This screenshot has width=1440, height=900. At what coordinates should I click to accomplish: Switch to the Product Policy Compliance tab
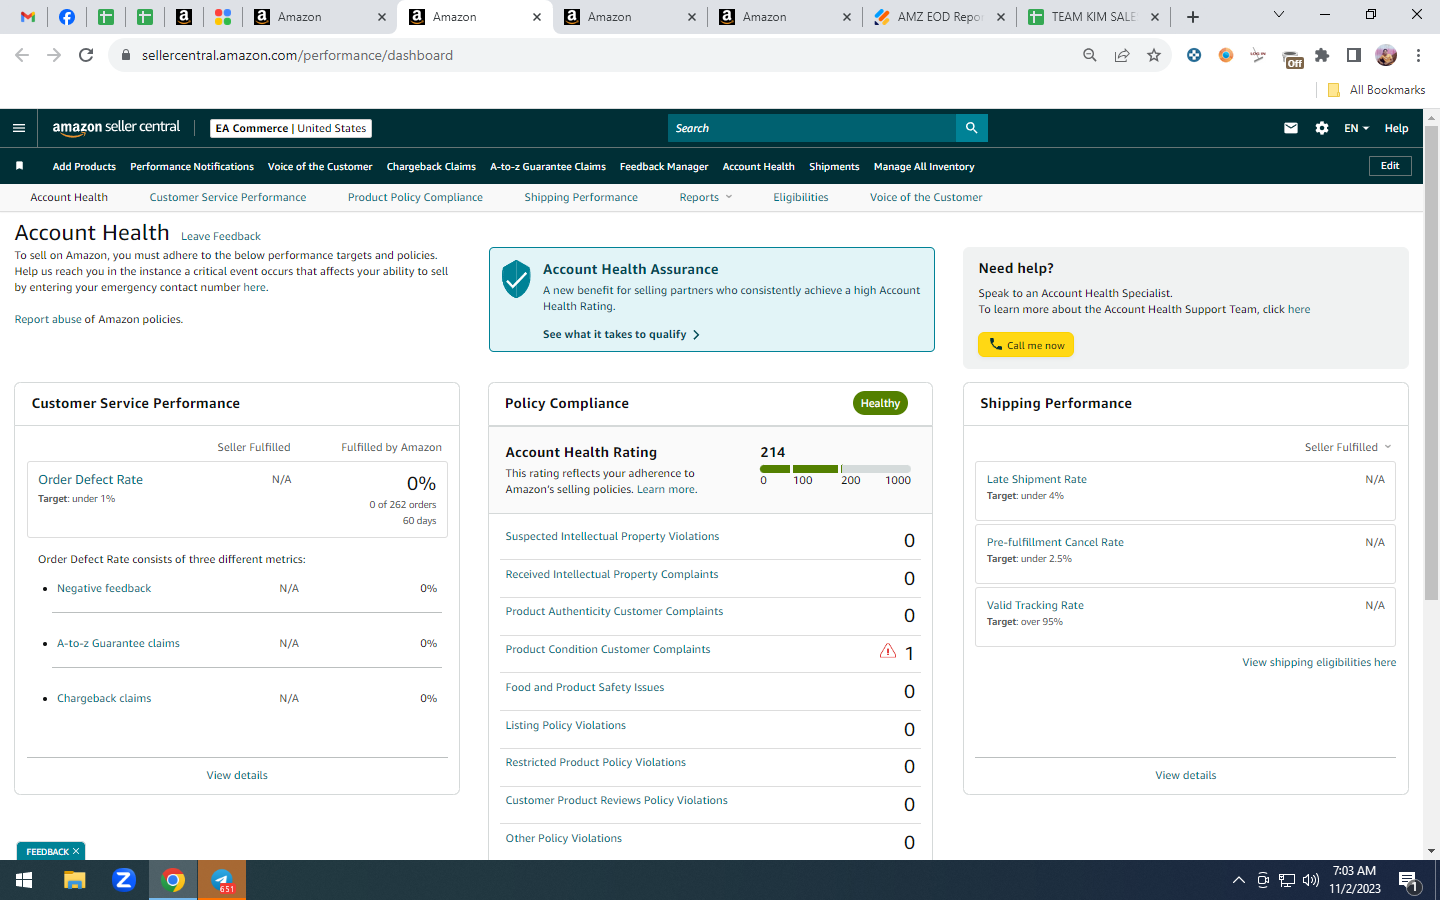point(415,197)
